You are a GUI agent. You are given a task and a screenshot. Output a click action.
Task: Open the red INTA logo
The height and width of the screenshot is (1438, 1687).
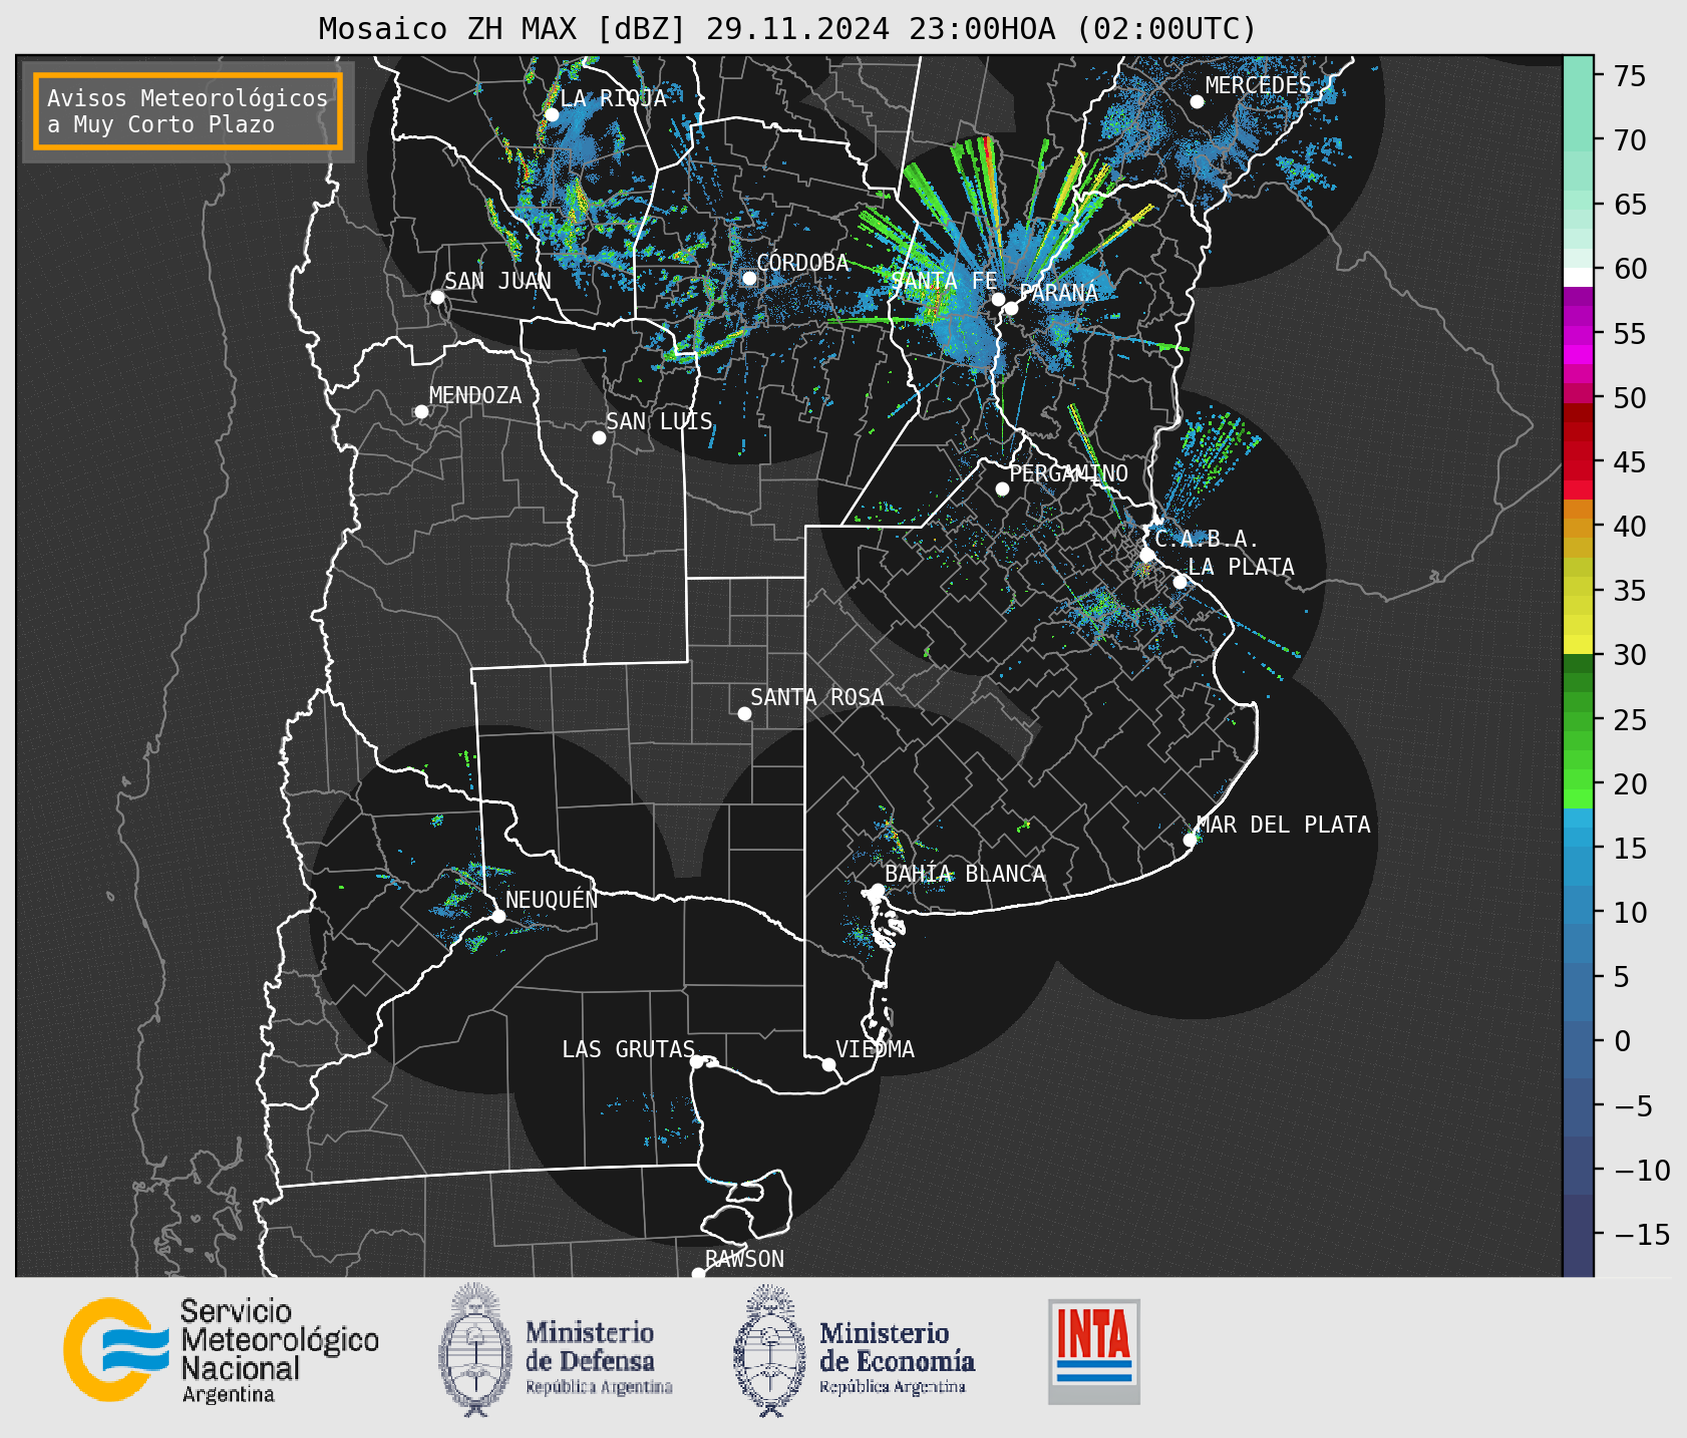coord(1094,1351)
